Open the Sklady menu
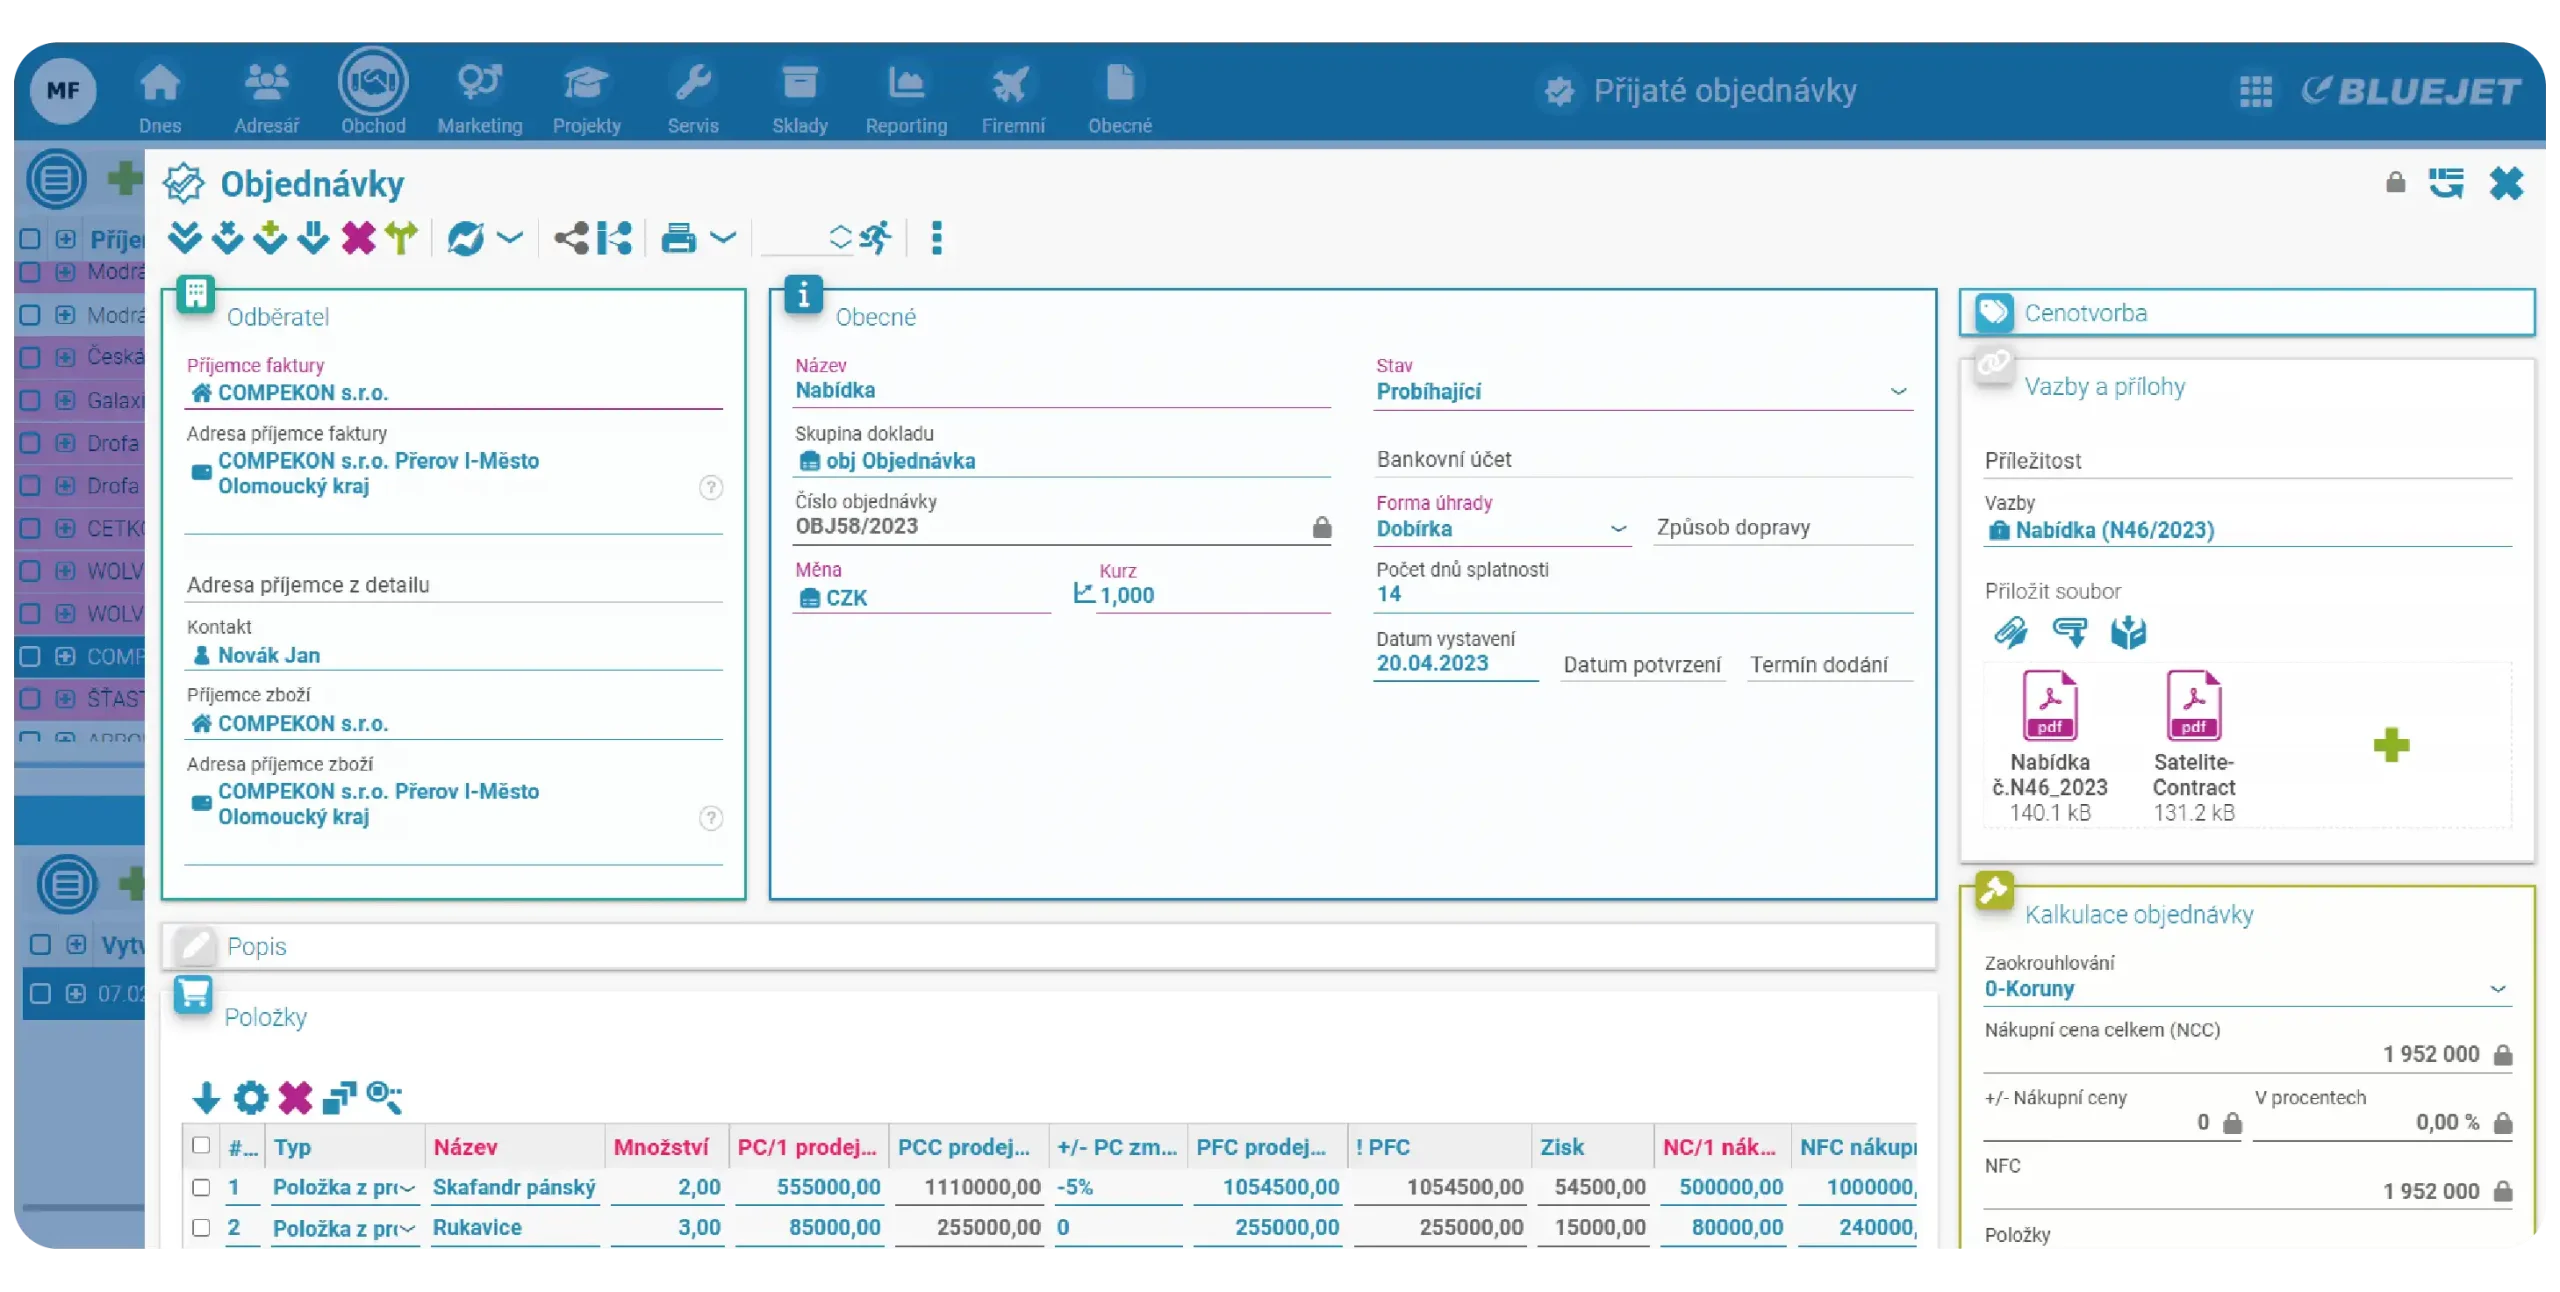This screenshot has width=2560, height=1292. tap(799, 97)
